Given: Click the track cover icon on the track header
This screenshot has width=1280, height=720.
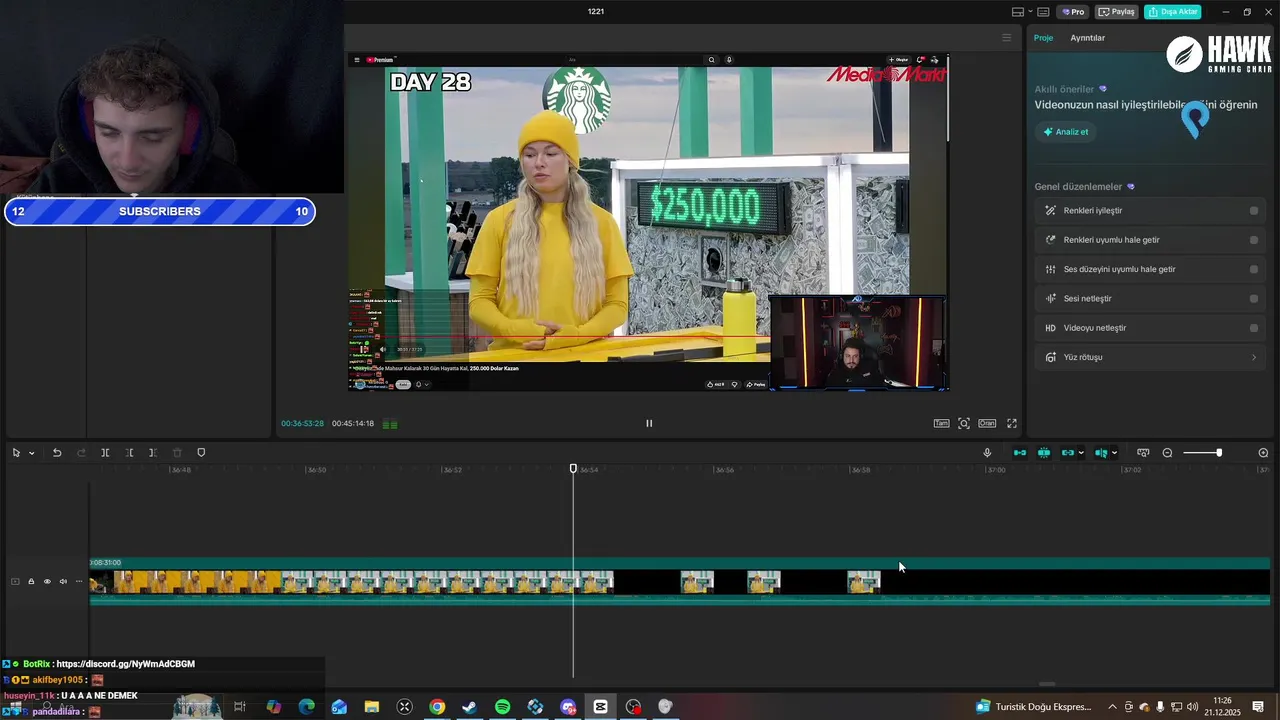Looking at the screenshot, I should click(15, 581).
